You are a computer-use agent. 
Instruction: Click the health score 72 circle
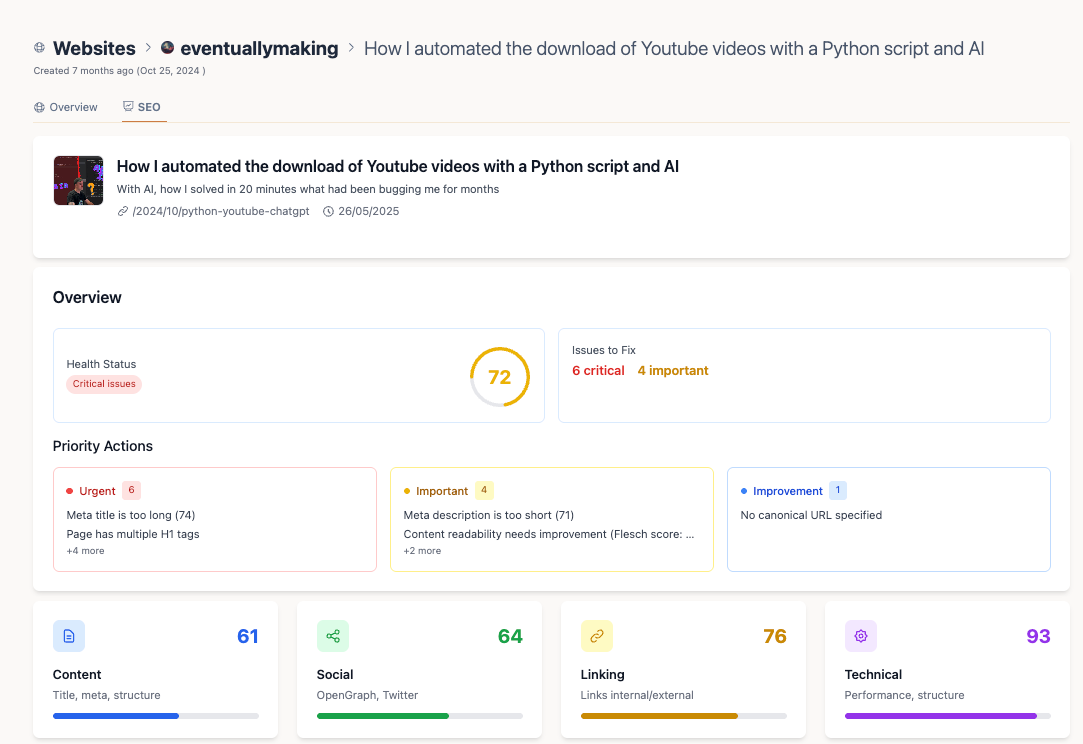pos(499,377)
